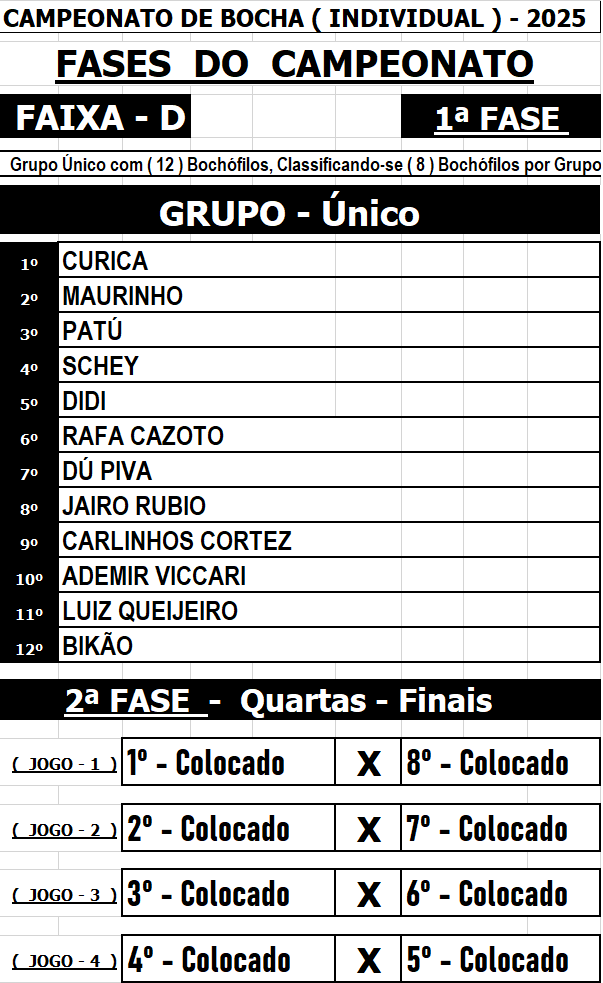The width and height of the screenshot is (603, 983).
Task: Click the CARLINHOS CORTEZ row
Action: click(x=329, y=540)
